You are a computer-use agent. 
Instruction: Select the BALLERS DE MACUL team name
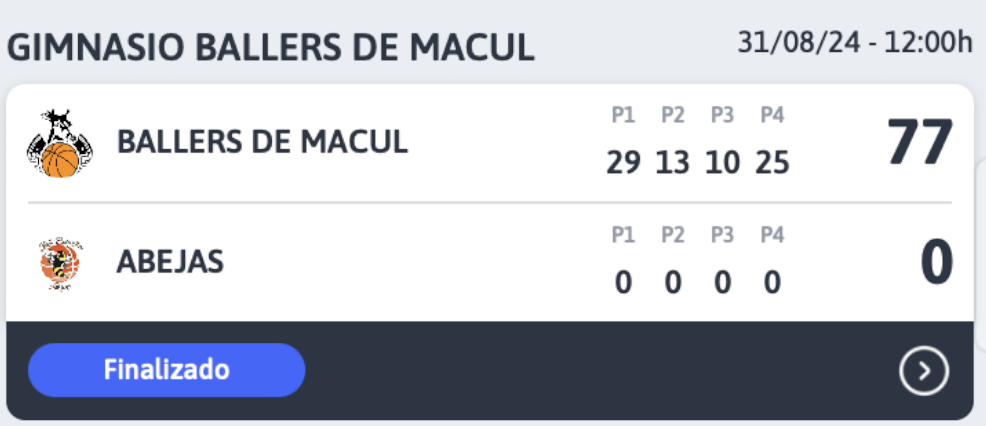(262, 142)
